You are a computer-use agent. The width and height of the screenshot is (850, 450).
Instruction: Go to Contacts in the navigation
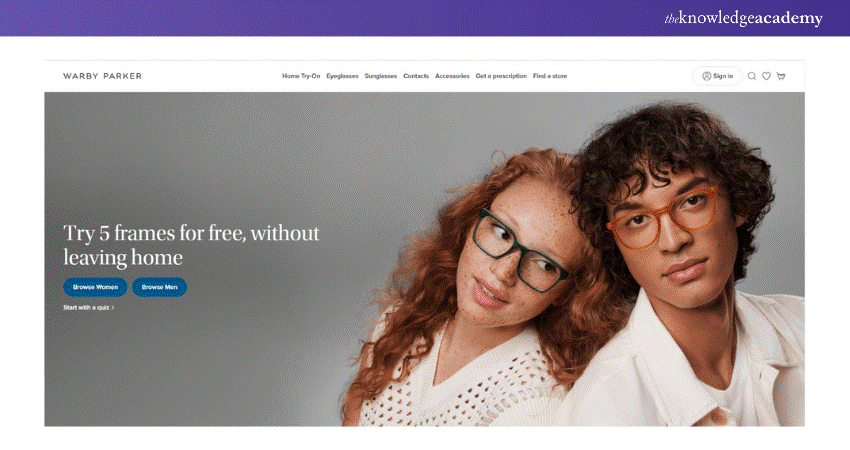(x=416, y=76)
